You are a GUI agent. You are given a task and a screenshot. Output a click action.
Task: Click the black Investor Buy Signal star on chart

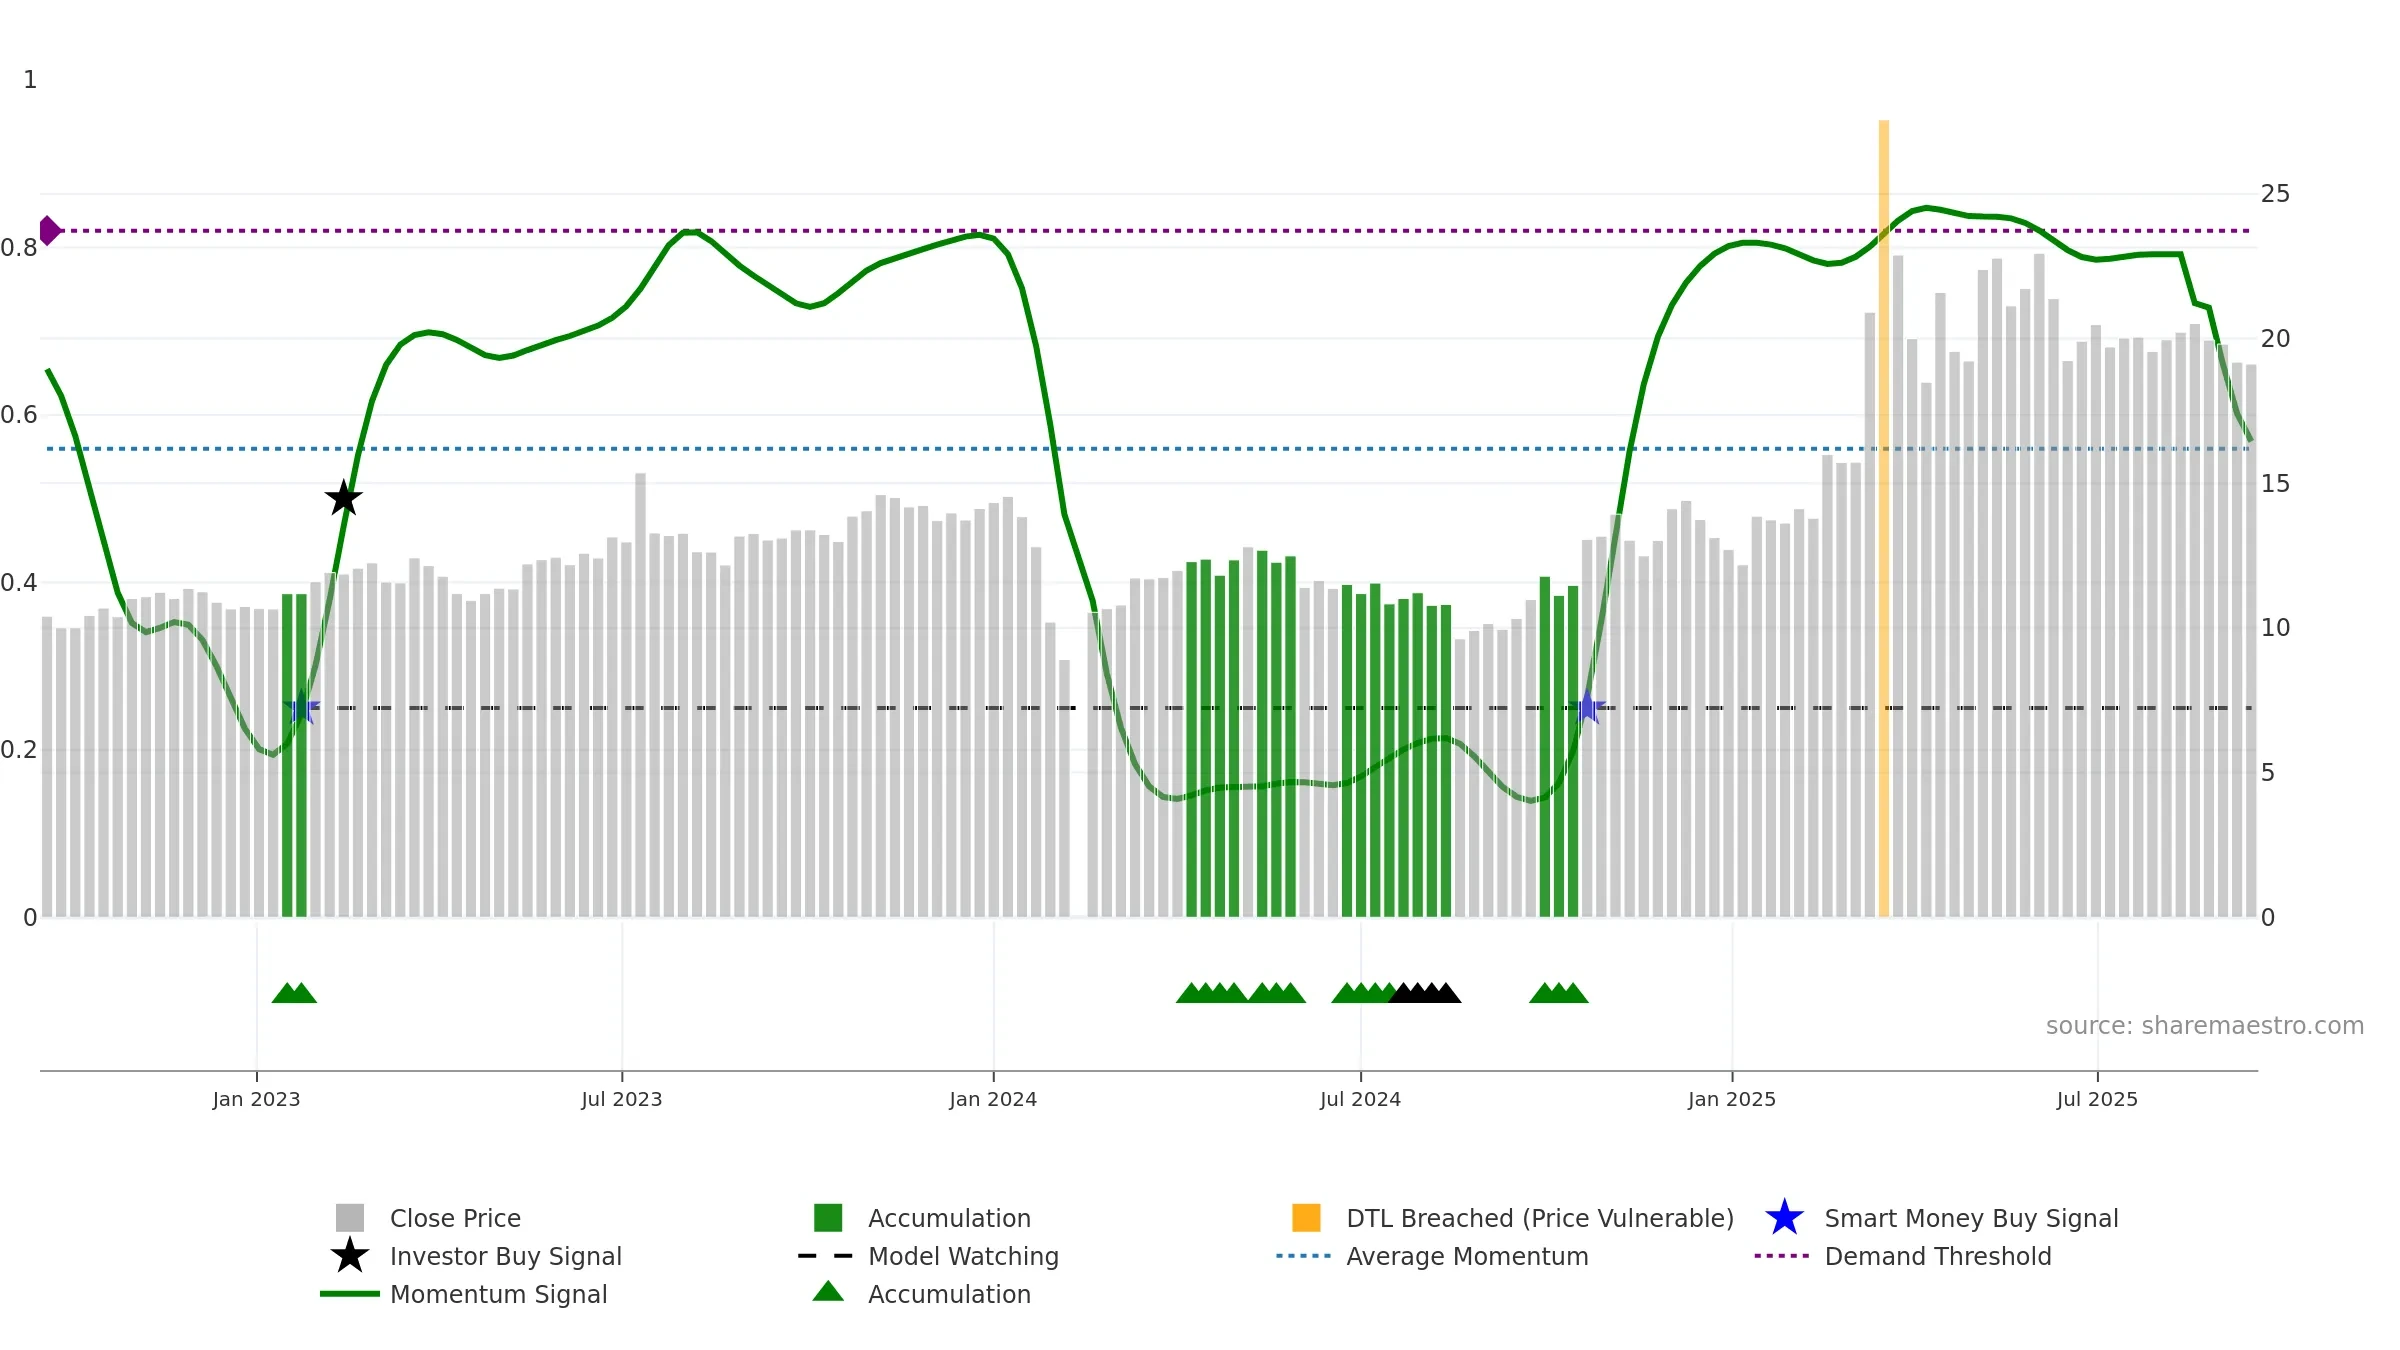pyautogui.click(x=343, y=498)
